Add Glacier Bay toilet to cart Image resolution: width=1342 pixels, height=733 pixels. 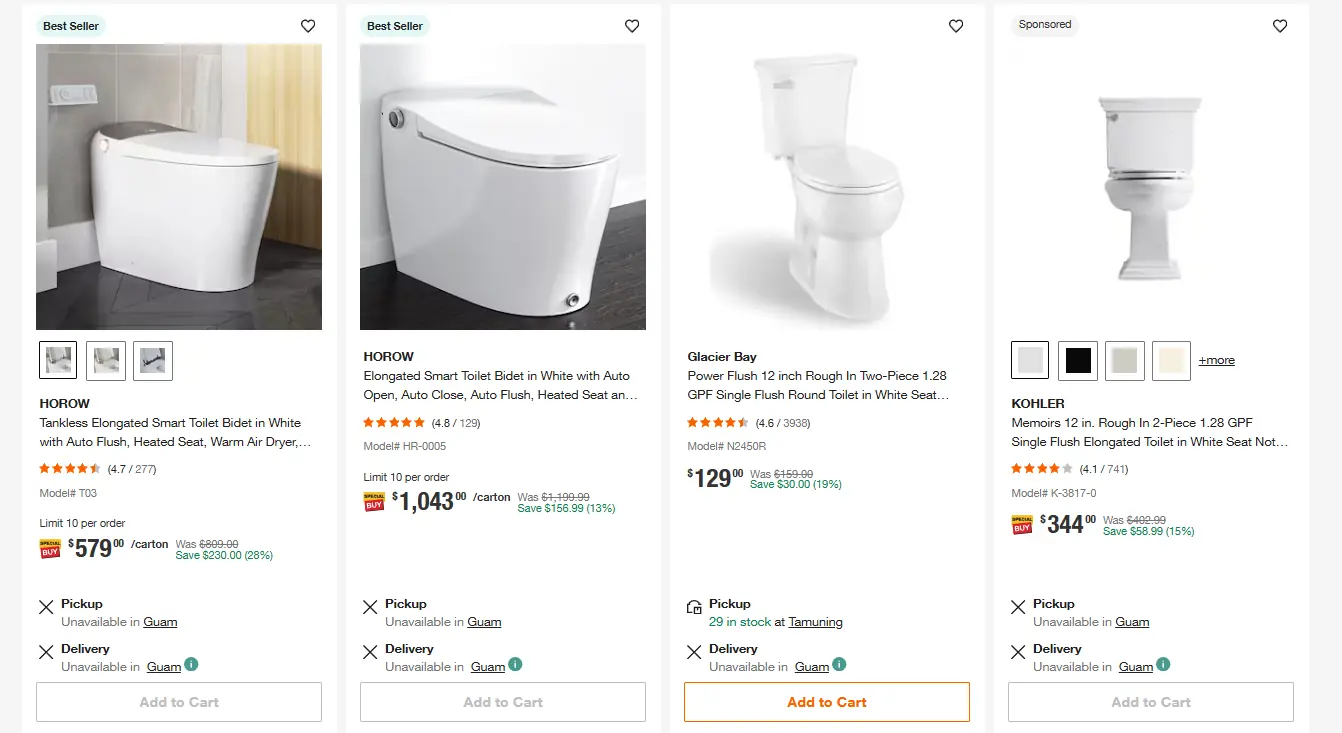[826, 702]
